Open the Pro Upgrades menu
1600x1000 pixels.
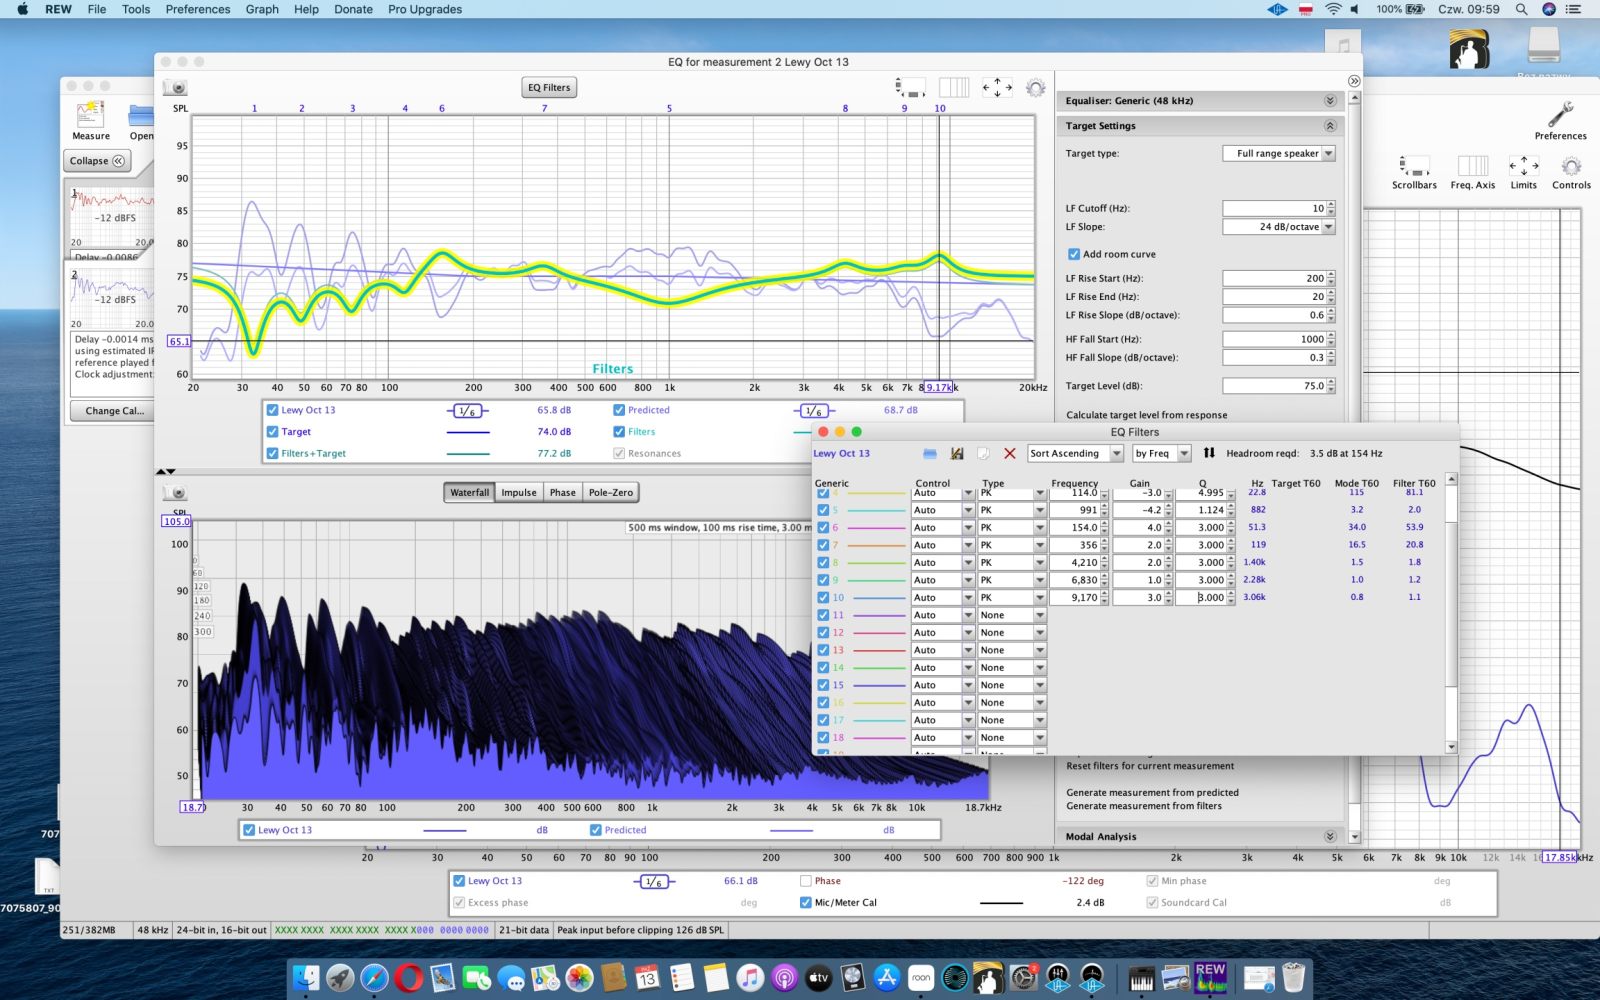(x=425, y=9)
